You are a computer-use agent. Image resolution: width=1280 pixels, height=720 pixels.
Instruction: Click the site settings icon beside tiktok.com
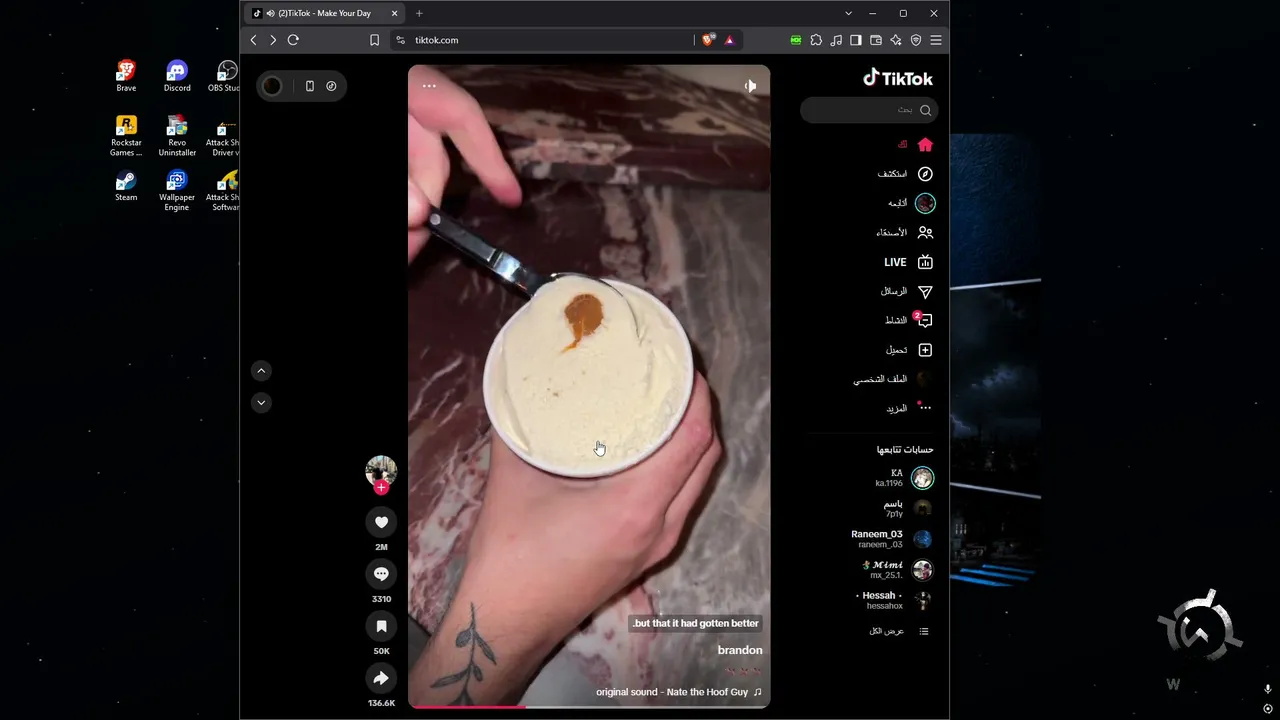click(x=401, y=40)
